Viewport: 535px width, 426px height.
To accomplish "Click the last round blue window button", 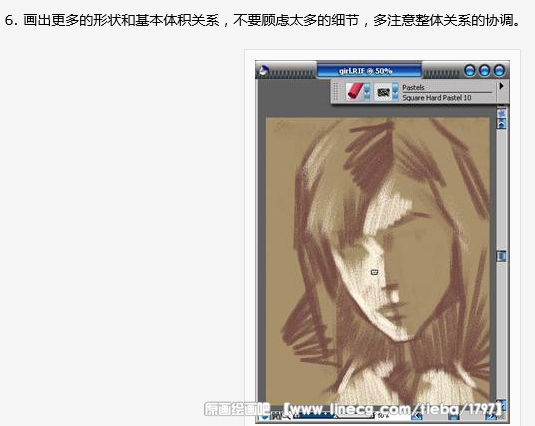I will (499, 71).
